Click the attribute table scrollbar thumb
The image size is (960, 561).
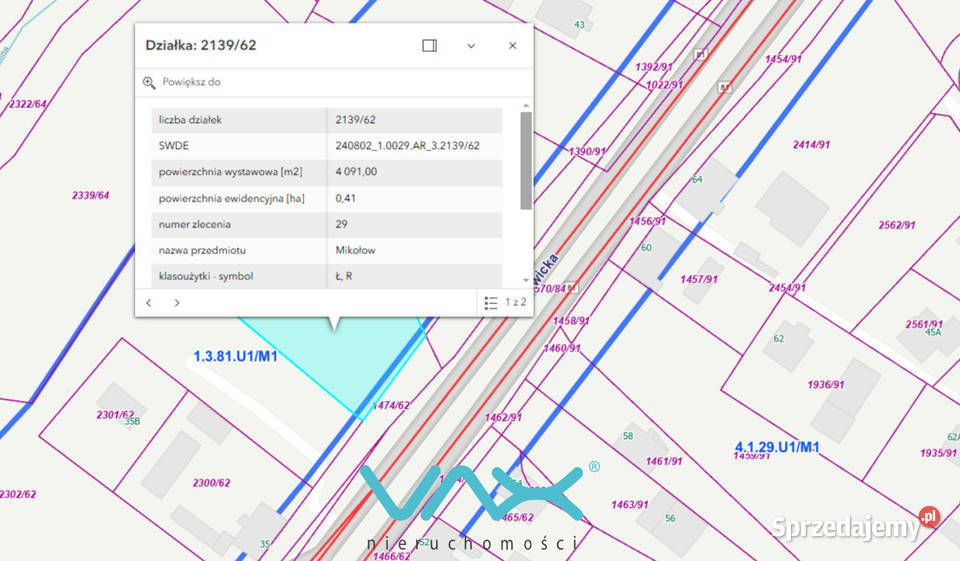point(526,160)
